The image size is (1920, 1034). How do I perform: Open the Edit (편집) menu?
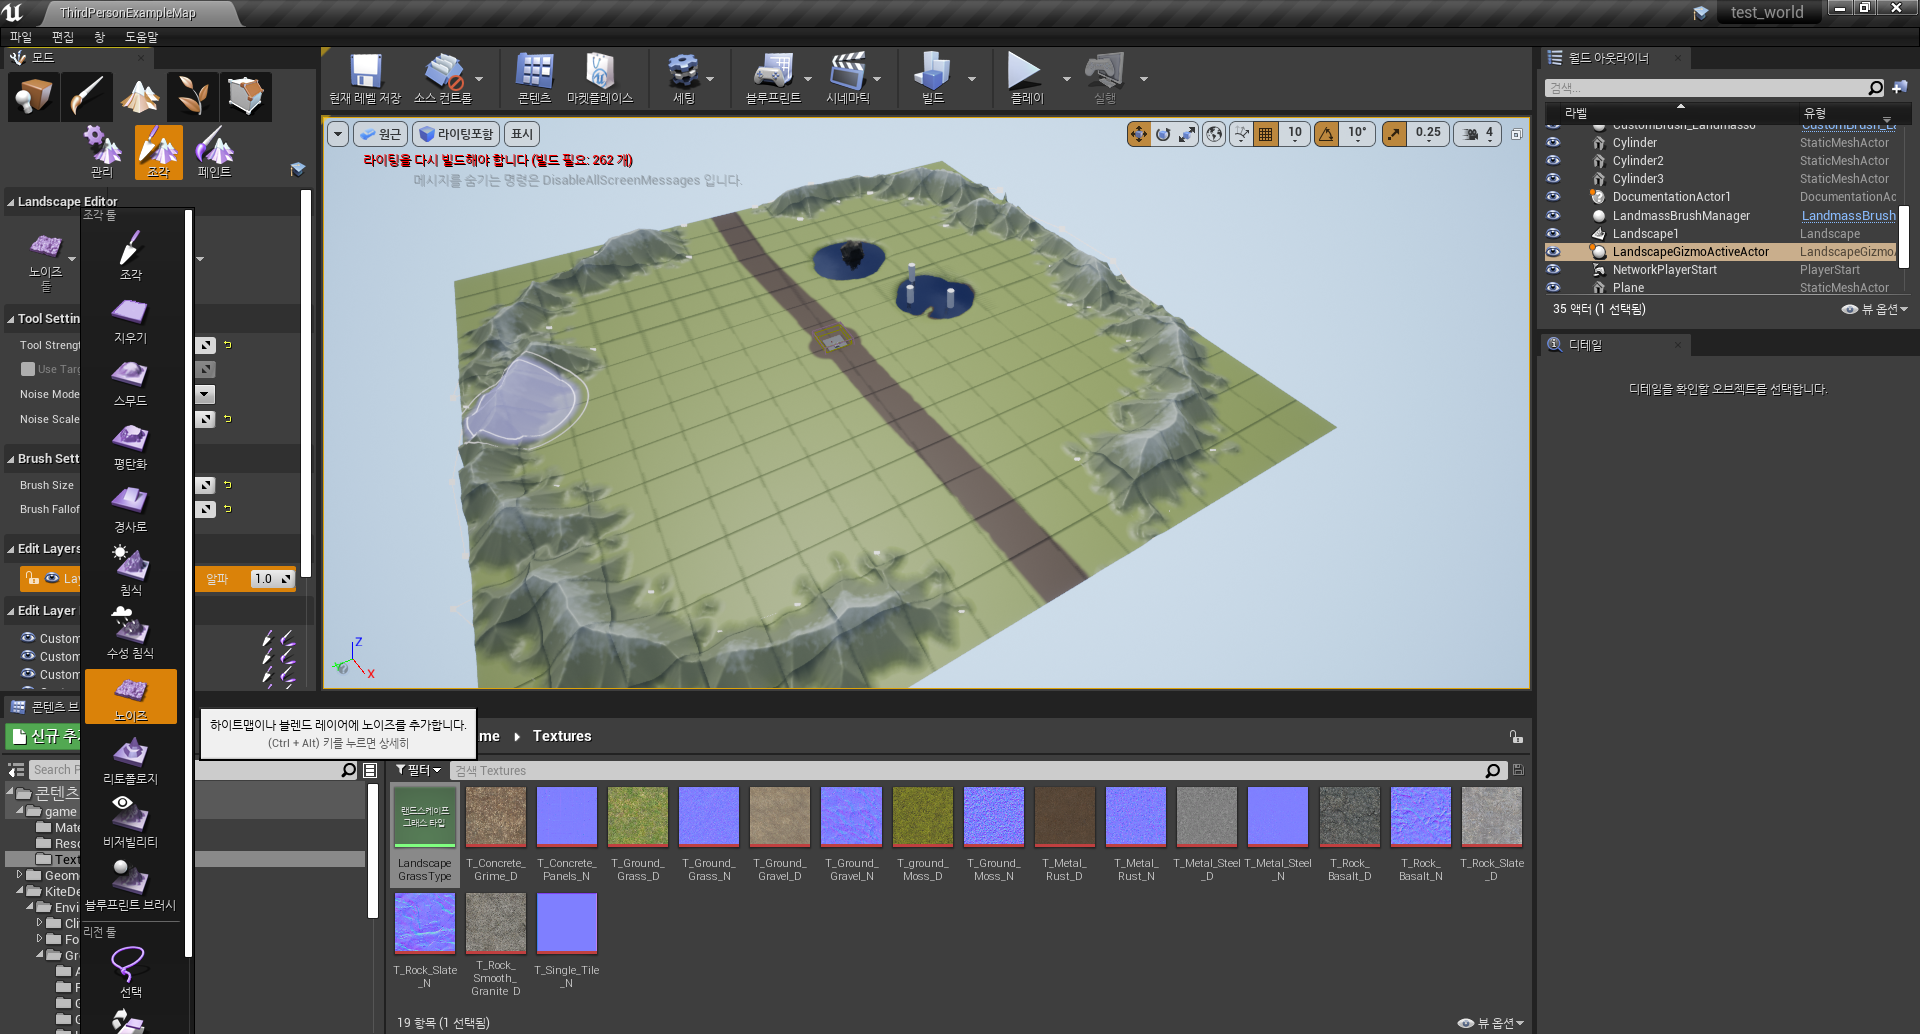pyautogui.click(x=62, y=37)
